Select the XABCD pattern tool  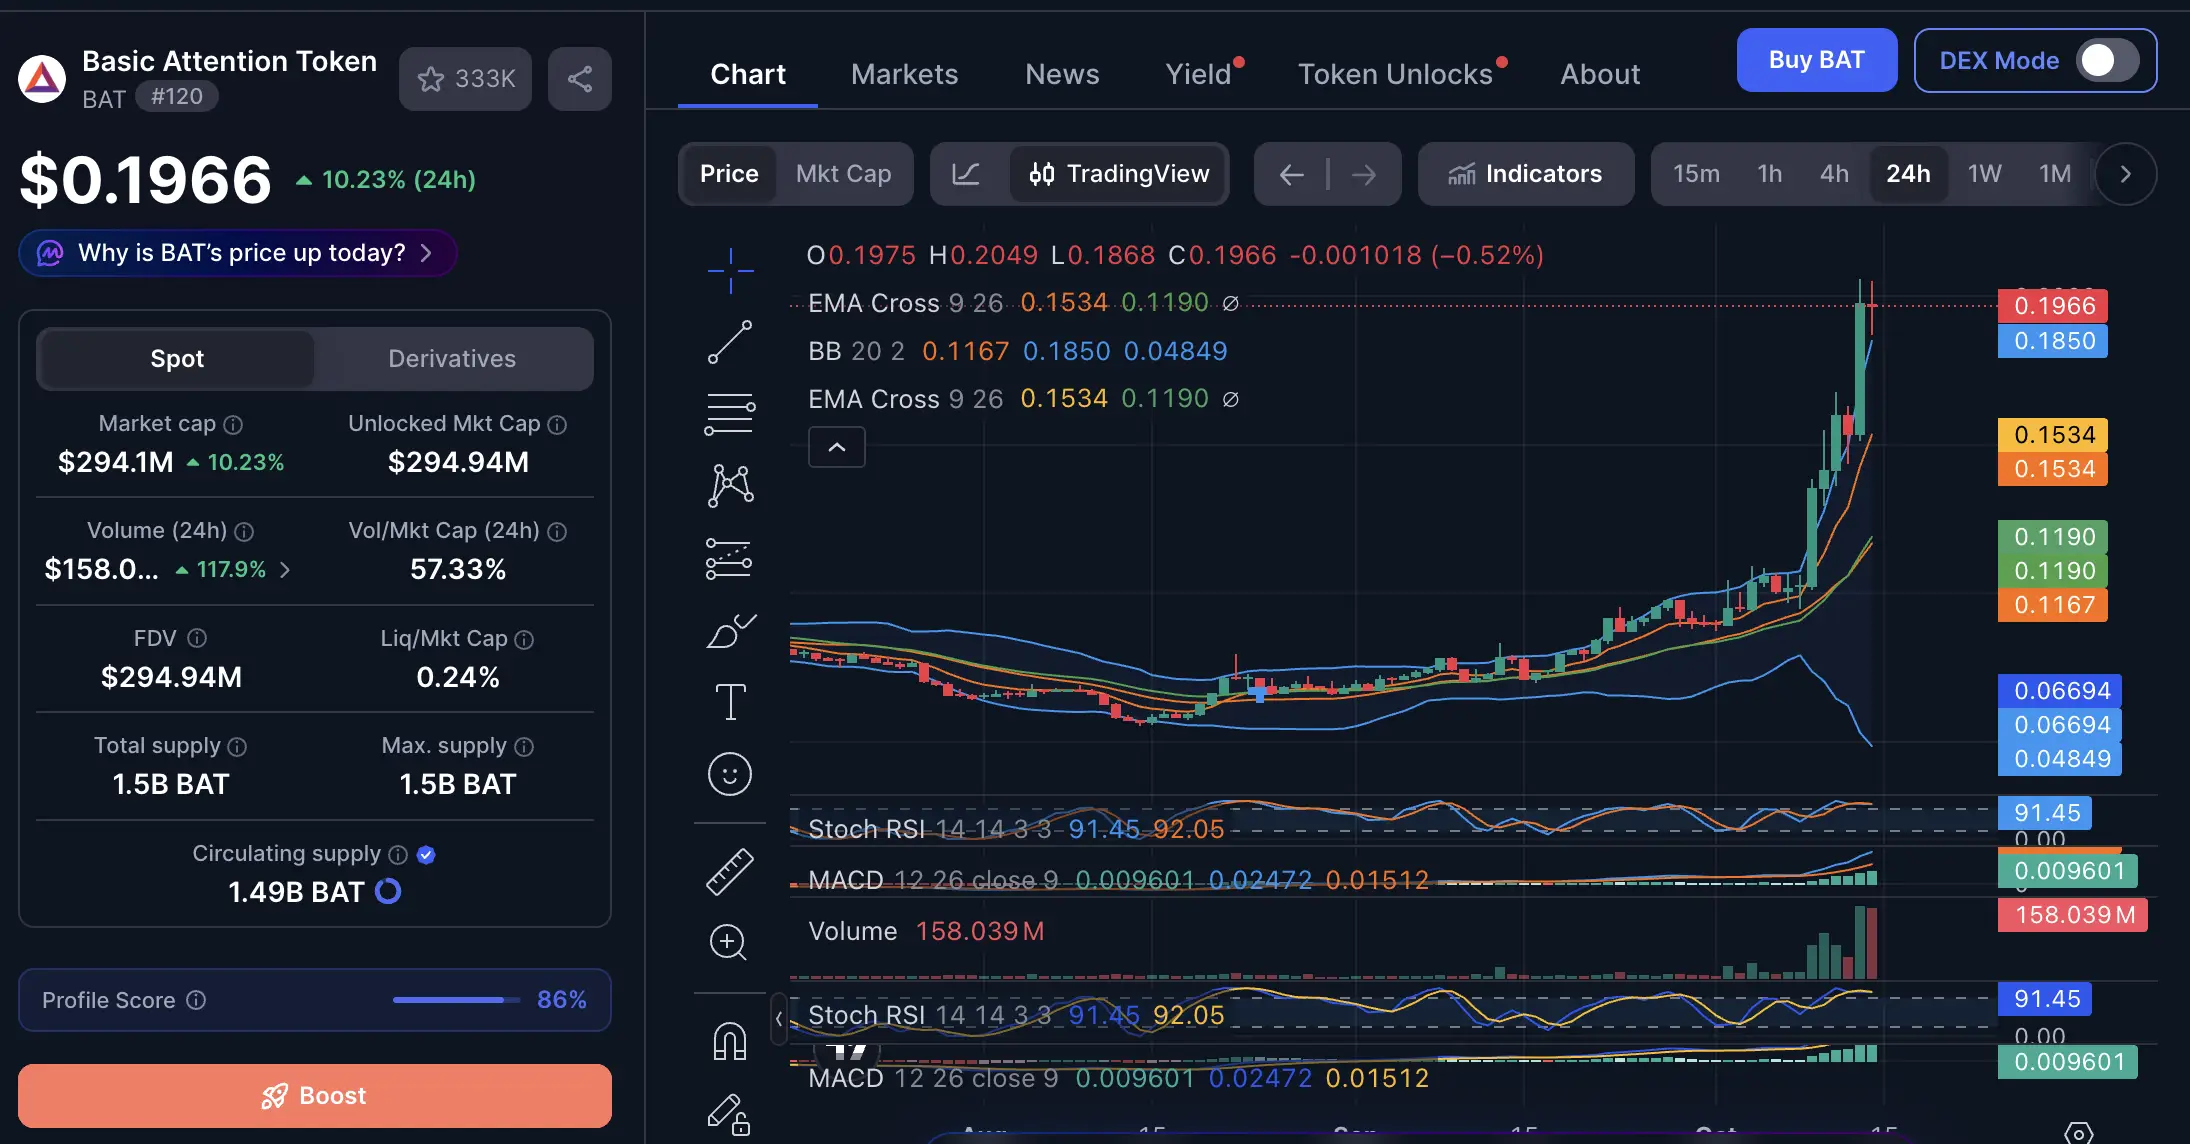coord(730,485)
